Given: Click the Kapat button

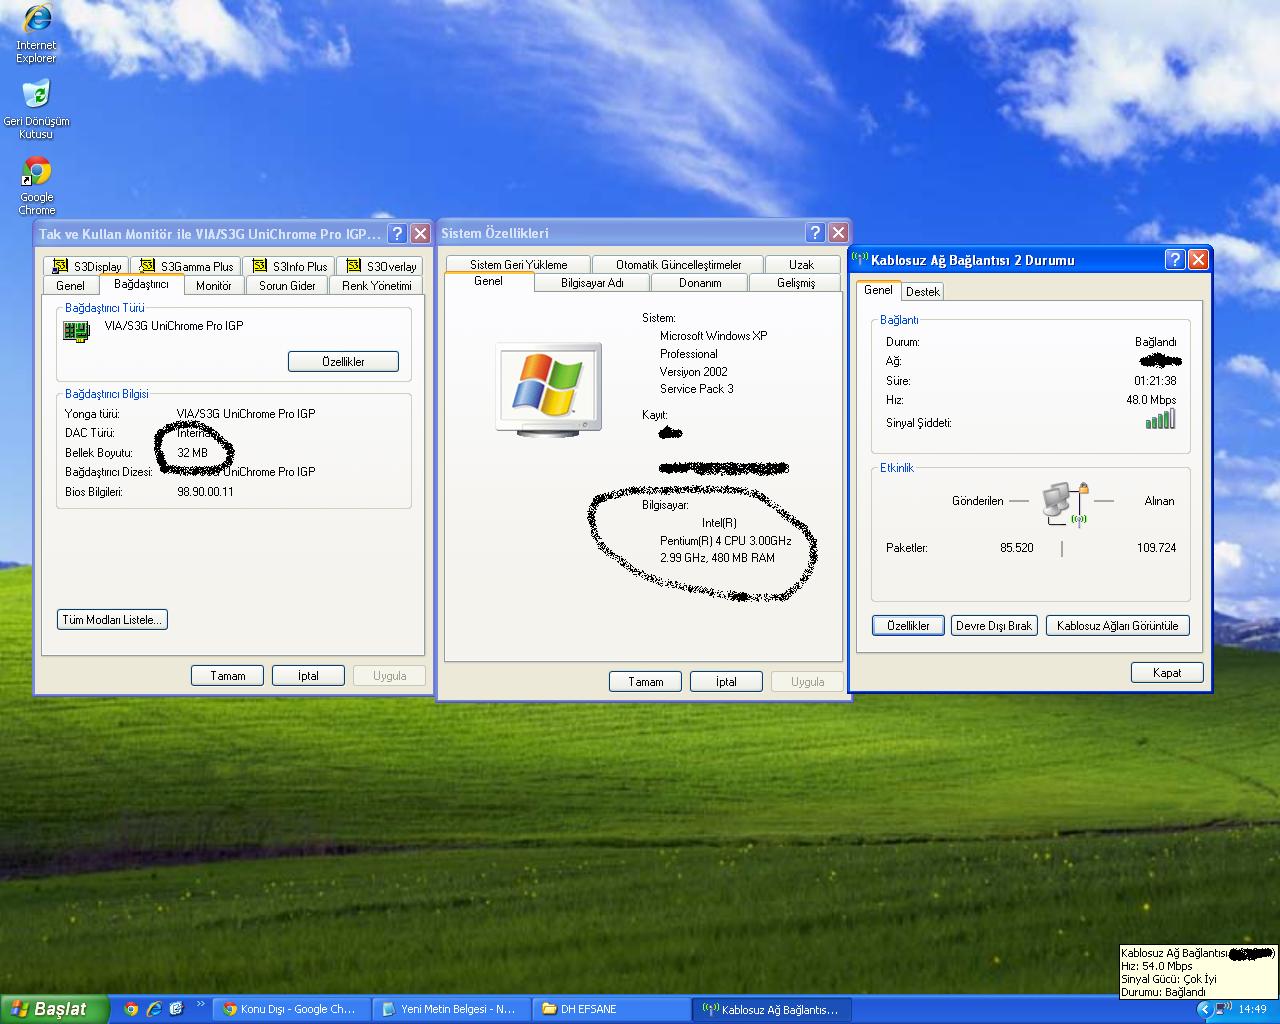Looking at the screenshot, I should (1167, 673).
